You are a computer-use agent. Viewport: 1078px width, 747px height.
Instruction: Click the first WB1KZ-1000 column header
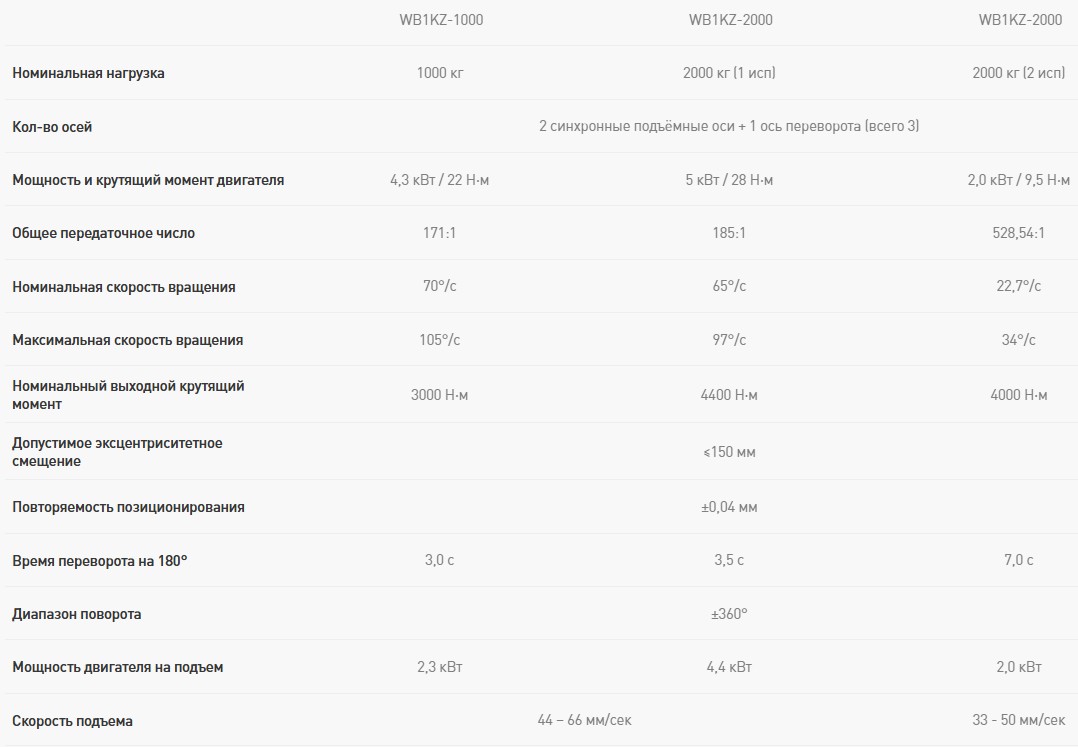[440, 20]
